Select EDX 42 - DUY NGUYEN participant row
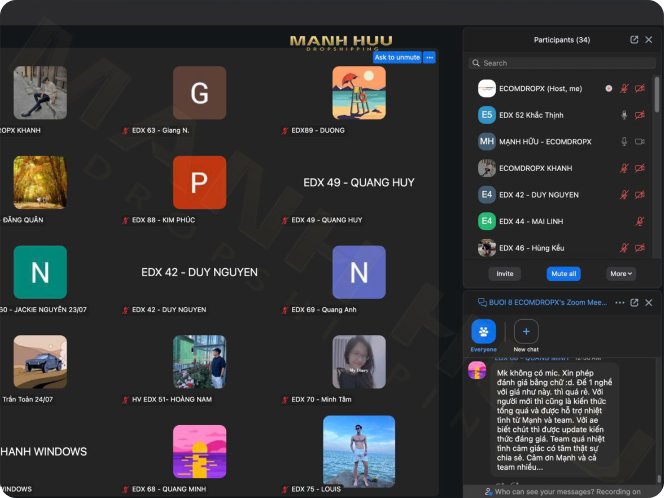 coord(538,194)
